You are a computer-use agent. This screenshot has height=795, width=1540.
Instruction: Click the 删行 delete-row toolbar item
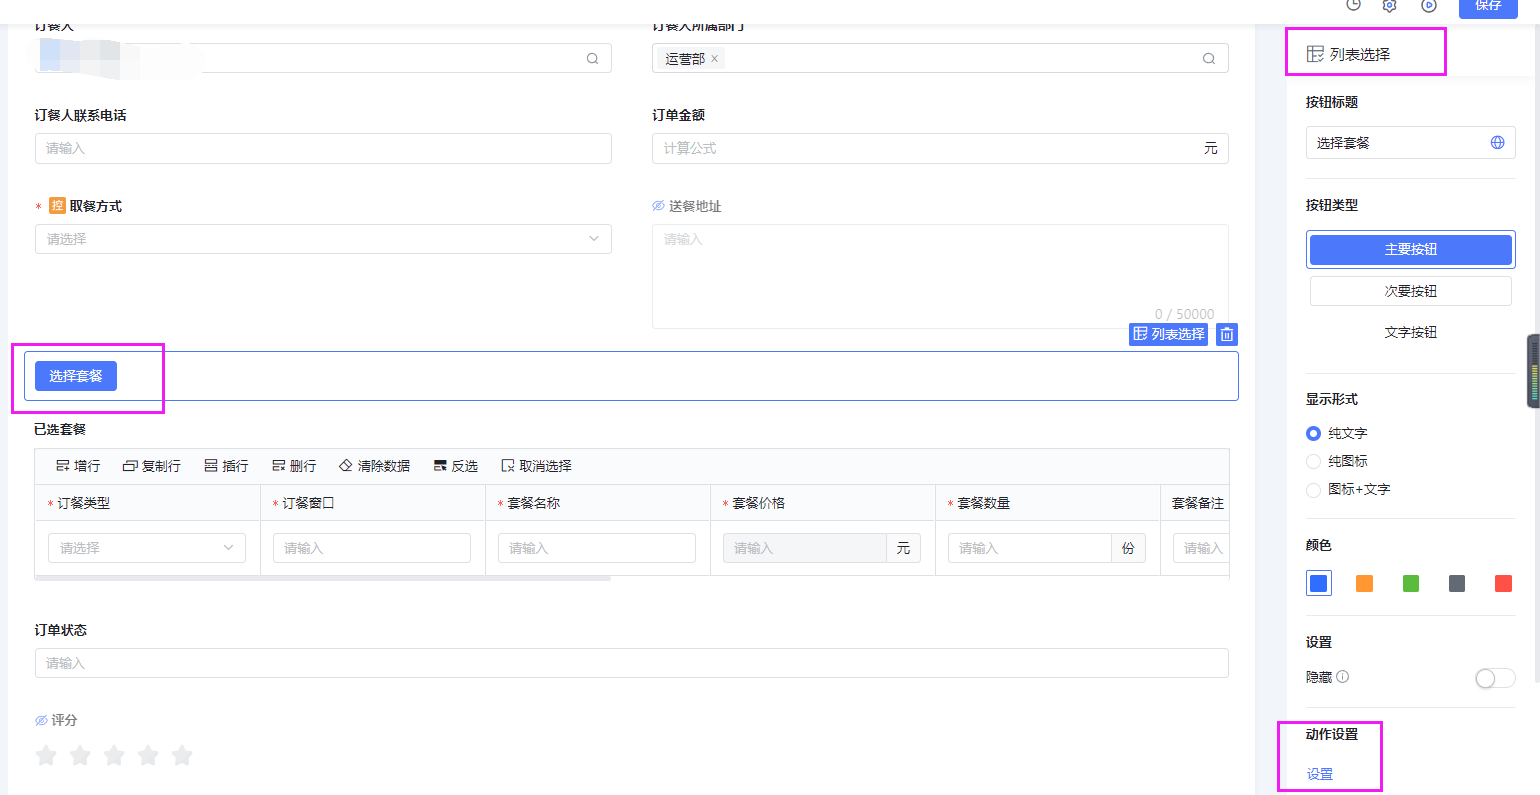tap(294, 466)
